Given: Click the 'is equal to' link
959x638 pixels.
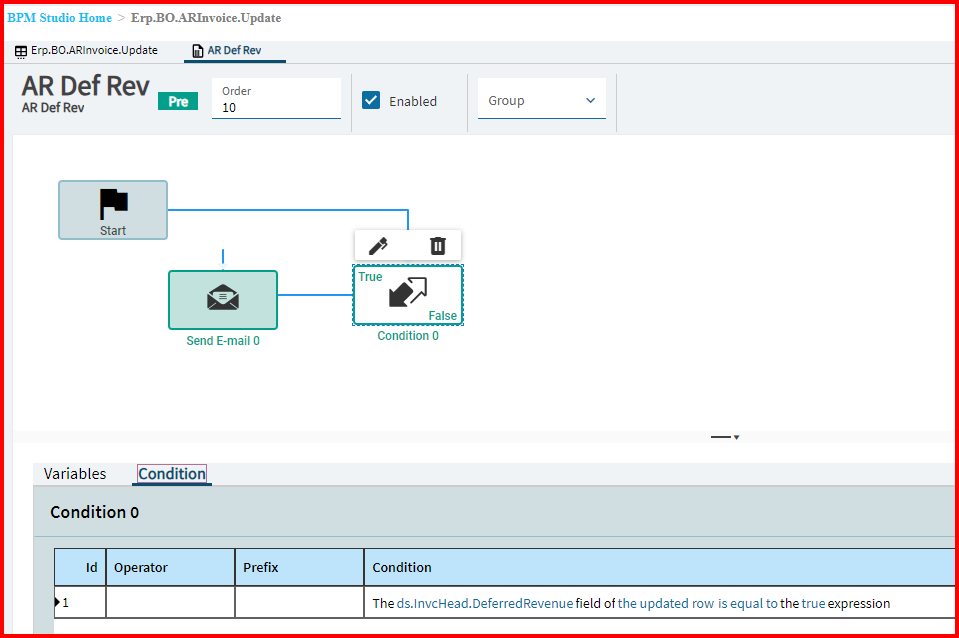Looking at the screenshot, I should (x=748, y=604).
